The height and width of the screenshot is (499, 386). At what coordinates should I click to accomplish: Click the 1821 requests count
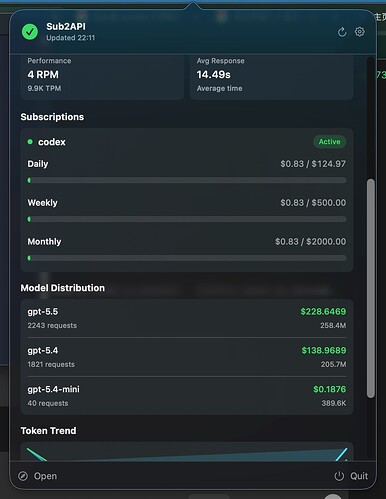pyautogui.click(x=51, y=364)
